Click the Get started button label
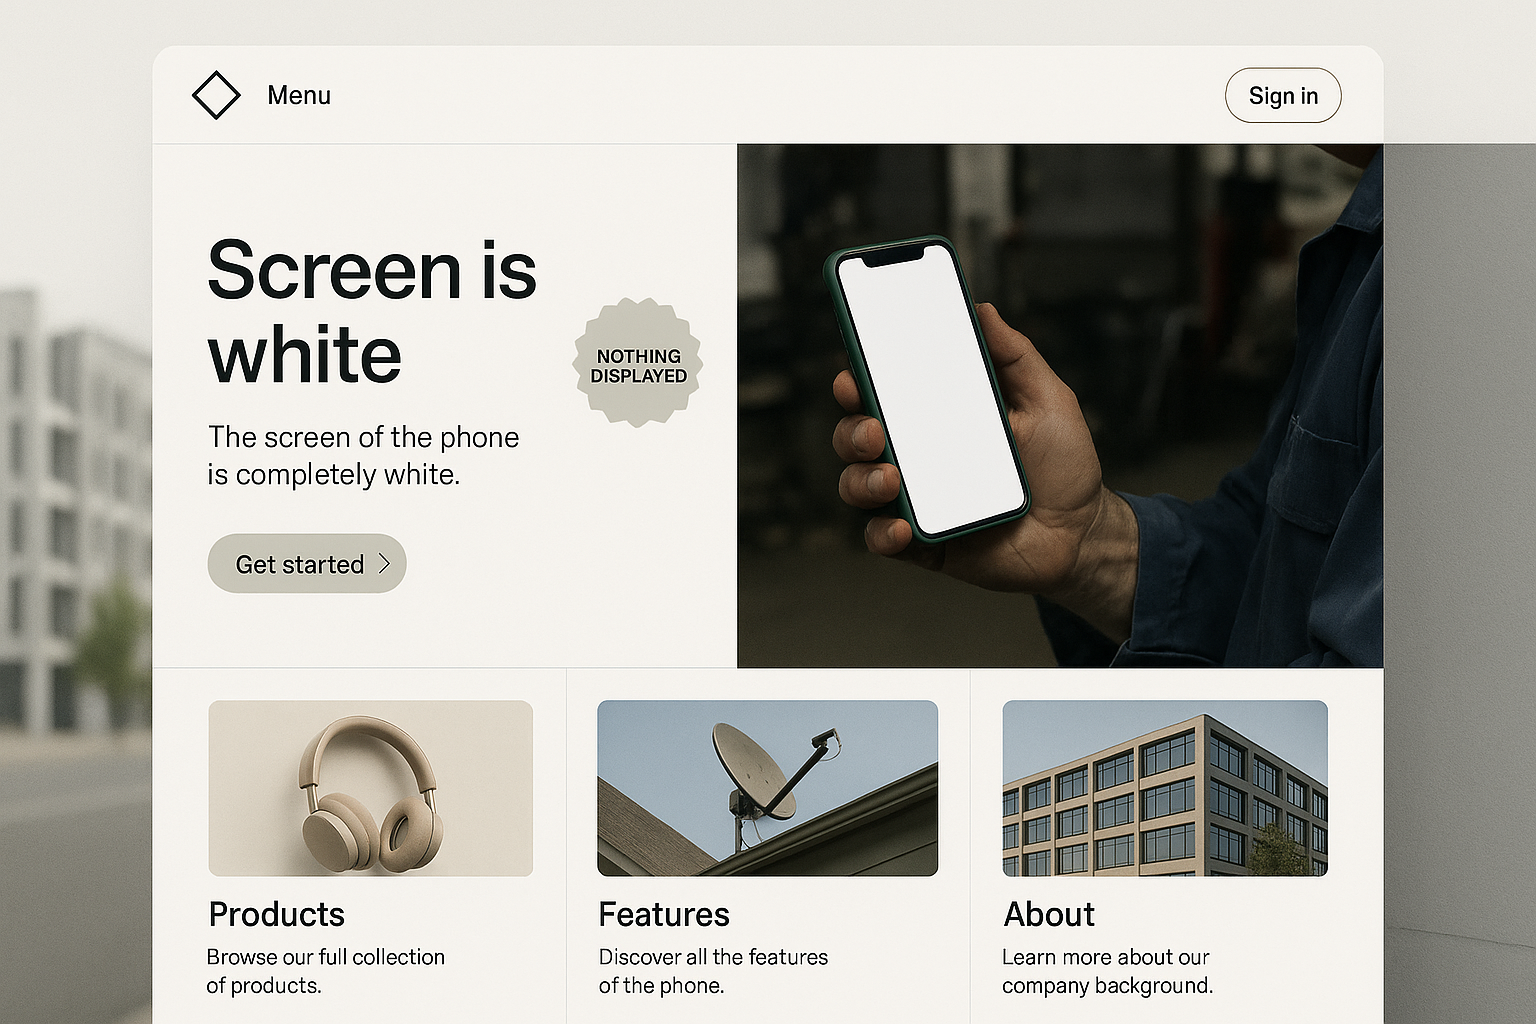 pyautogui.click(x=299, y=564)
